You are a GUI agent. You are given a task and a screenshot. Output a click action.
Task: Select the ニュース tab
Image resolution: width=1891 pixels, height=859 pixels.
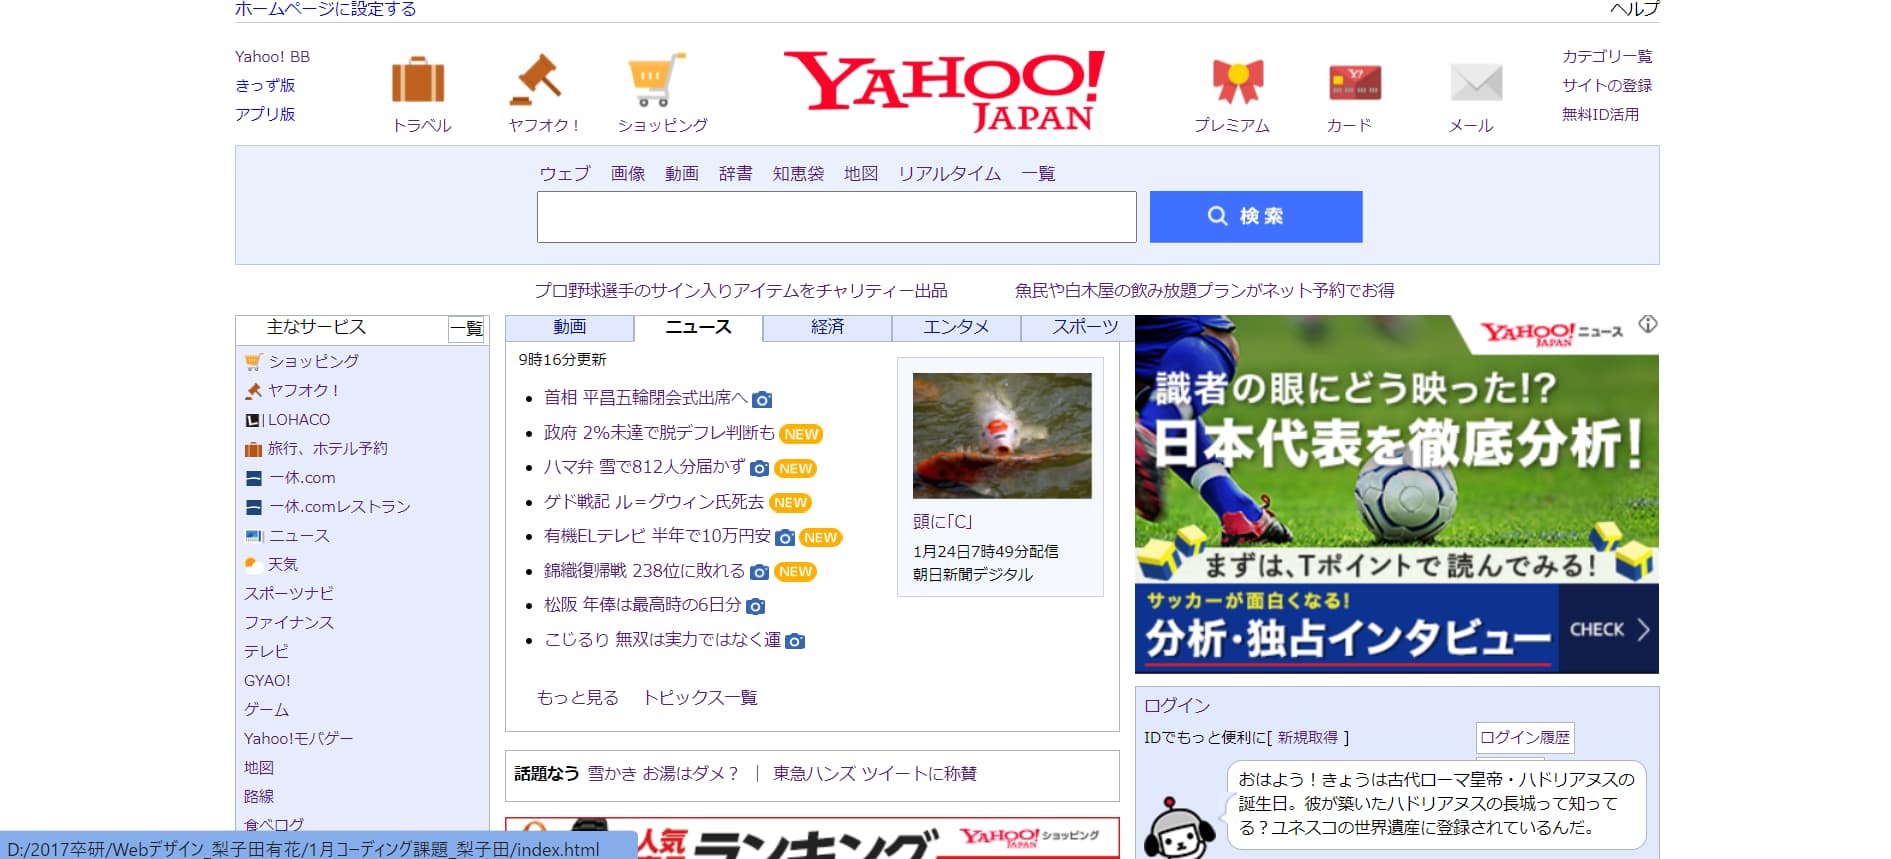pos(698,328)
